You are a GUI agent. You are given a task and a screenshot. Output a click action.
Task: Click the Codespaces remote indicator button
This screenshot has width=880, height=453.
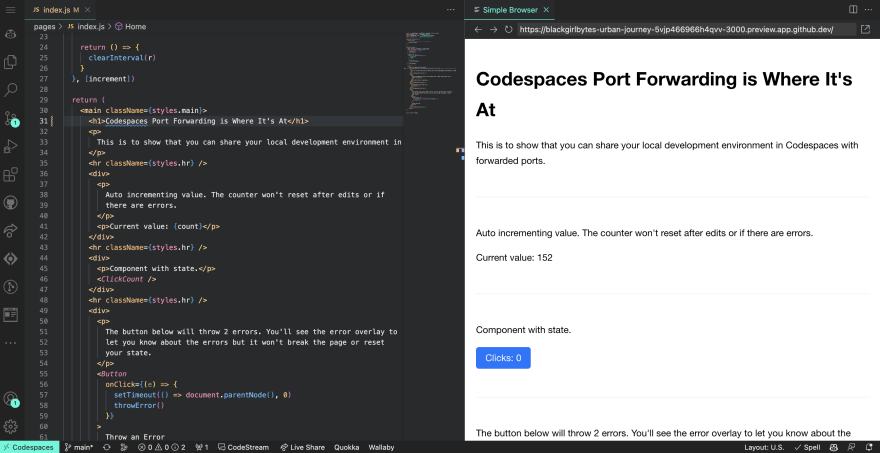coord(29,447)
